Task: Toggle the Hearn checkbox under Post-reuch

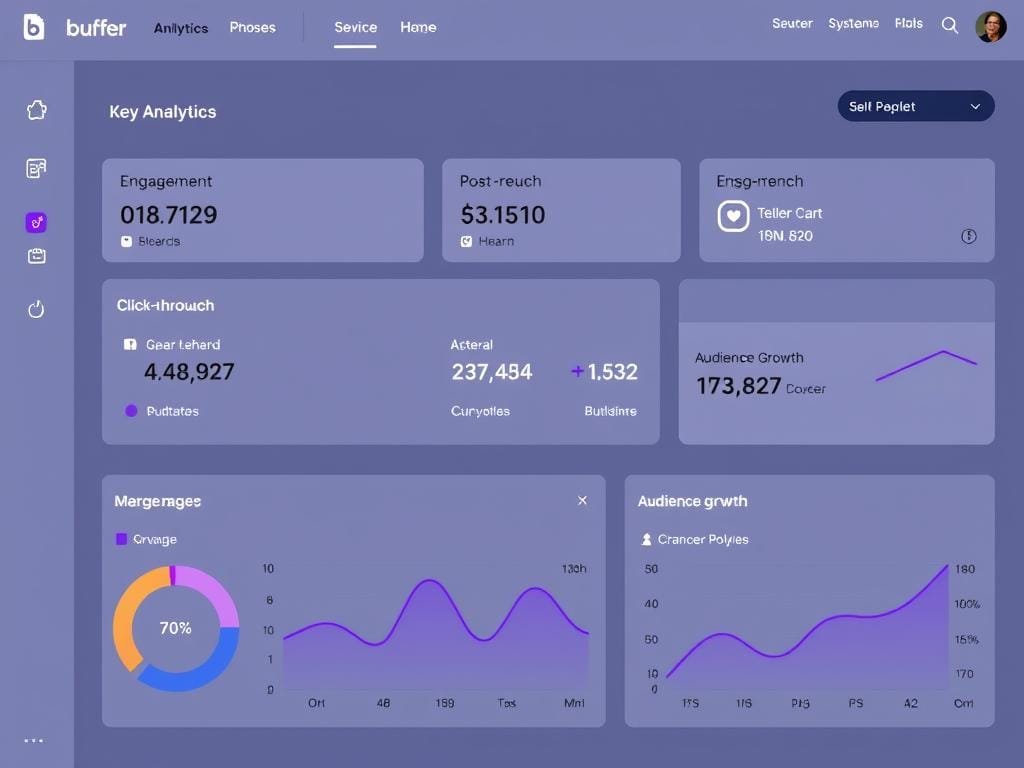Action: 466,241
